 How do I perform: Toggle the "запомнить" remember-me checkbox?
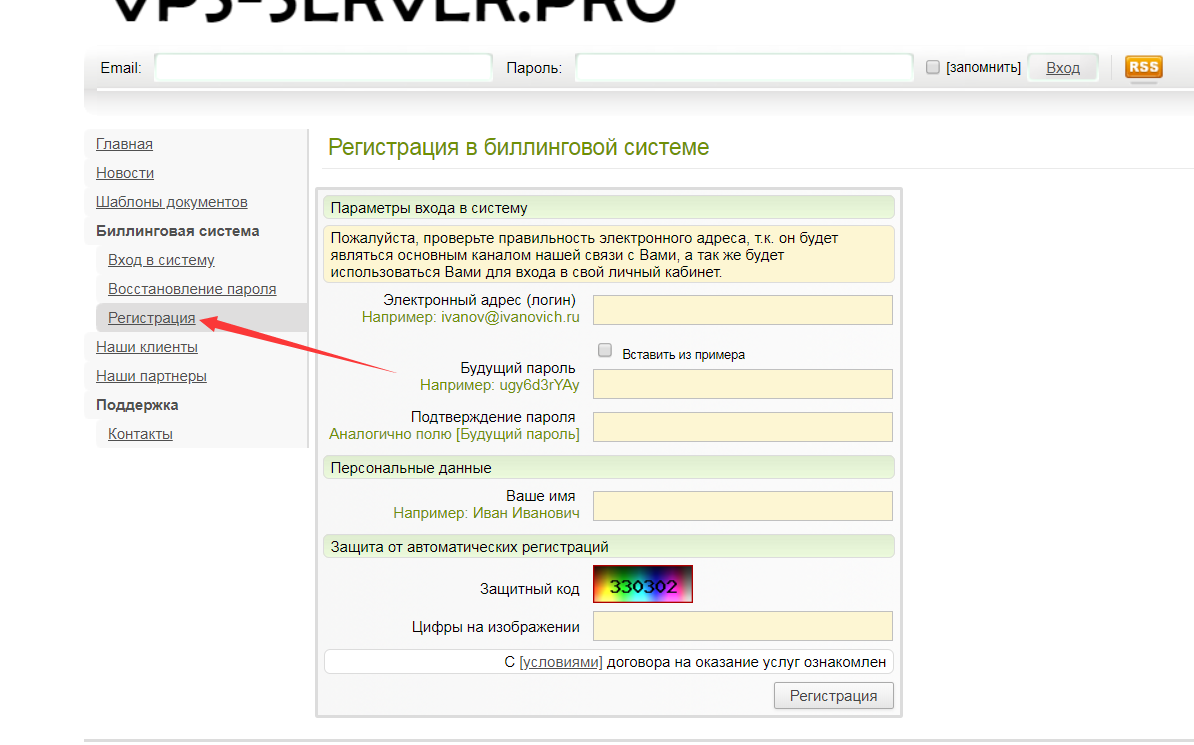click(x=933, y=67)
